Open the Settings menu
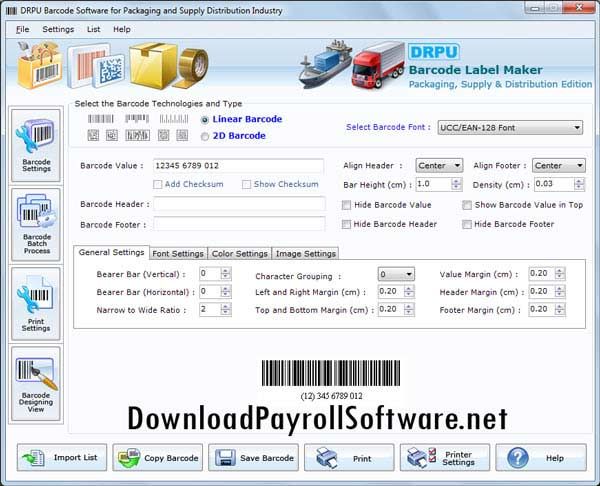Viewport: 600px width, 486px height. tap(58, 29)
